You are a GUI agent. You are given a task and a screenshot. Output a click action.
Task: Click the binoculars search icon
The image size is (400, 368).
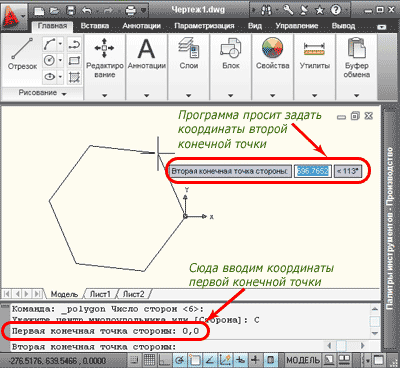266,11
